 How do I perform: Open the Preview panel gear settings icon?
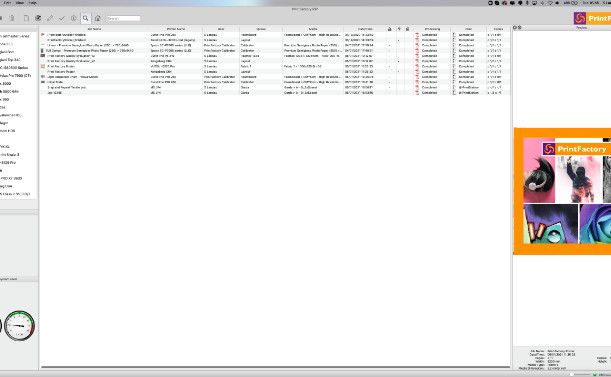pos(515,28)
